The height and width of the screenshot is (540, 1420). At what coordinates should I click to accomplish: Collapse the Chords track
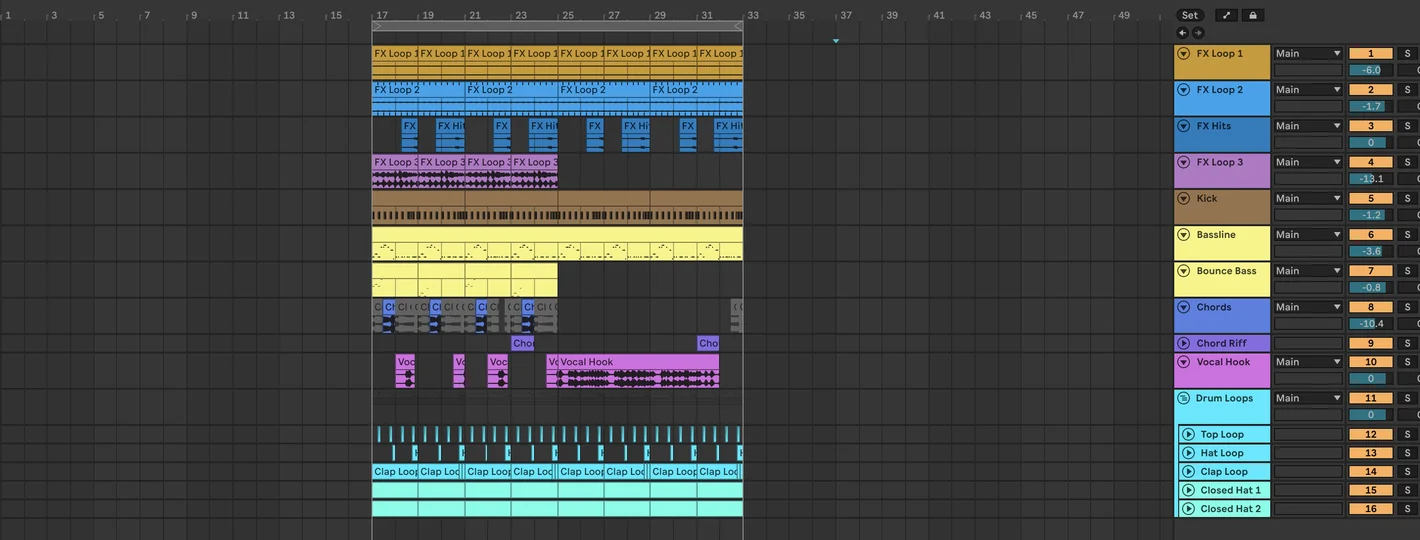point(1184,307)
